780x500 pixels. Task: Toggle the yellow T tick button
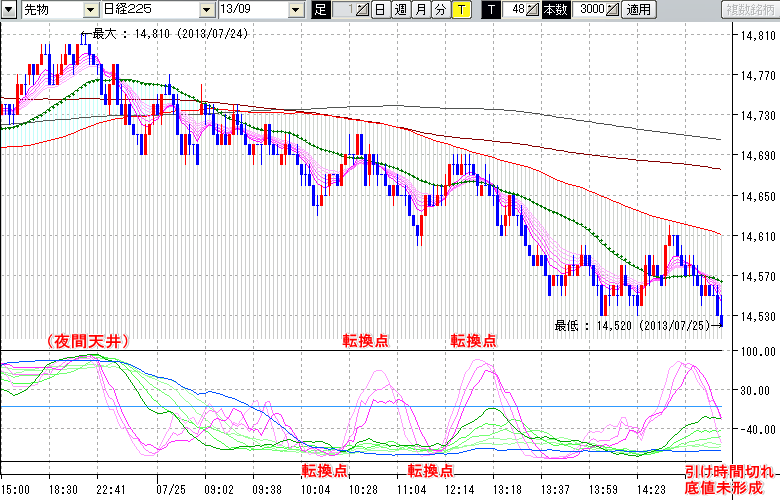click(460, 10)
